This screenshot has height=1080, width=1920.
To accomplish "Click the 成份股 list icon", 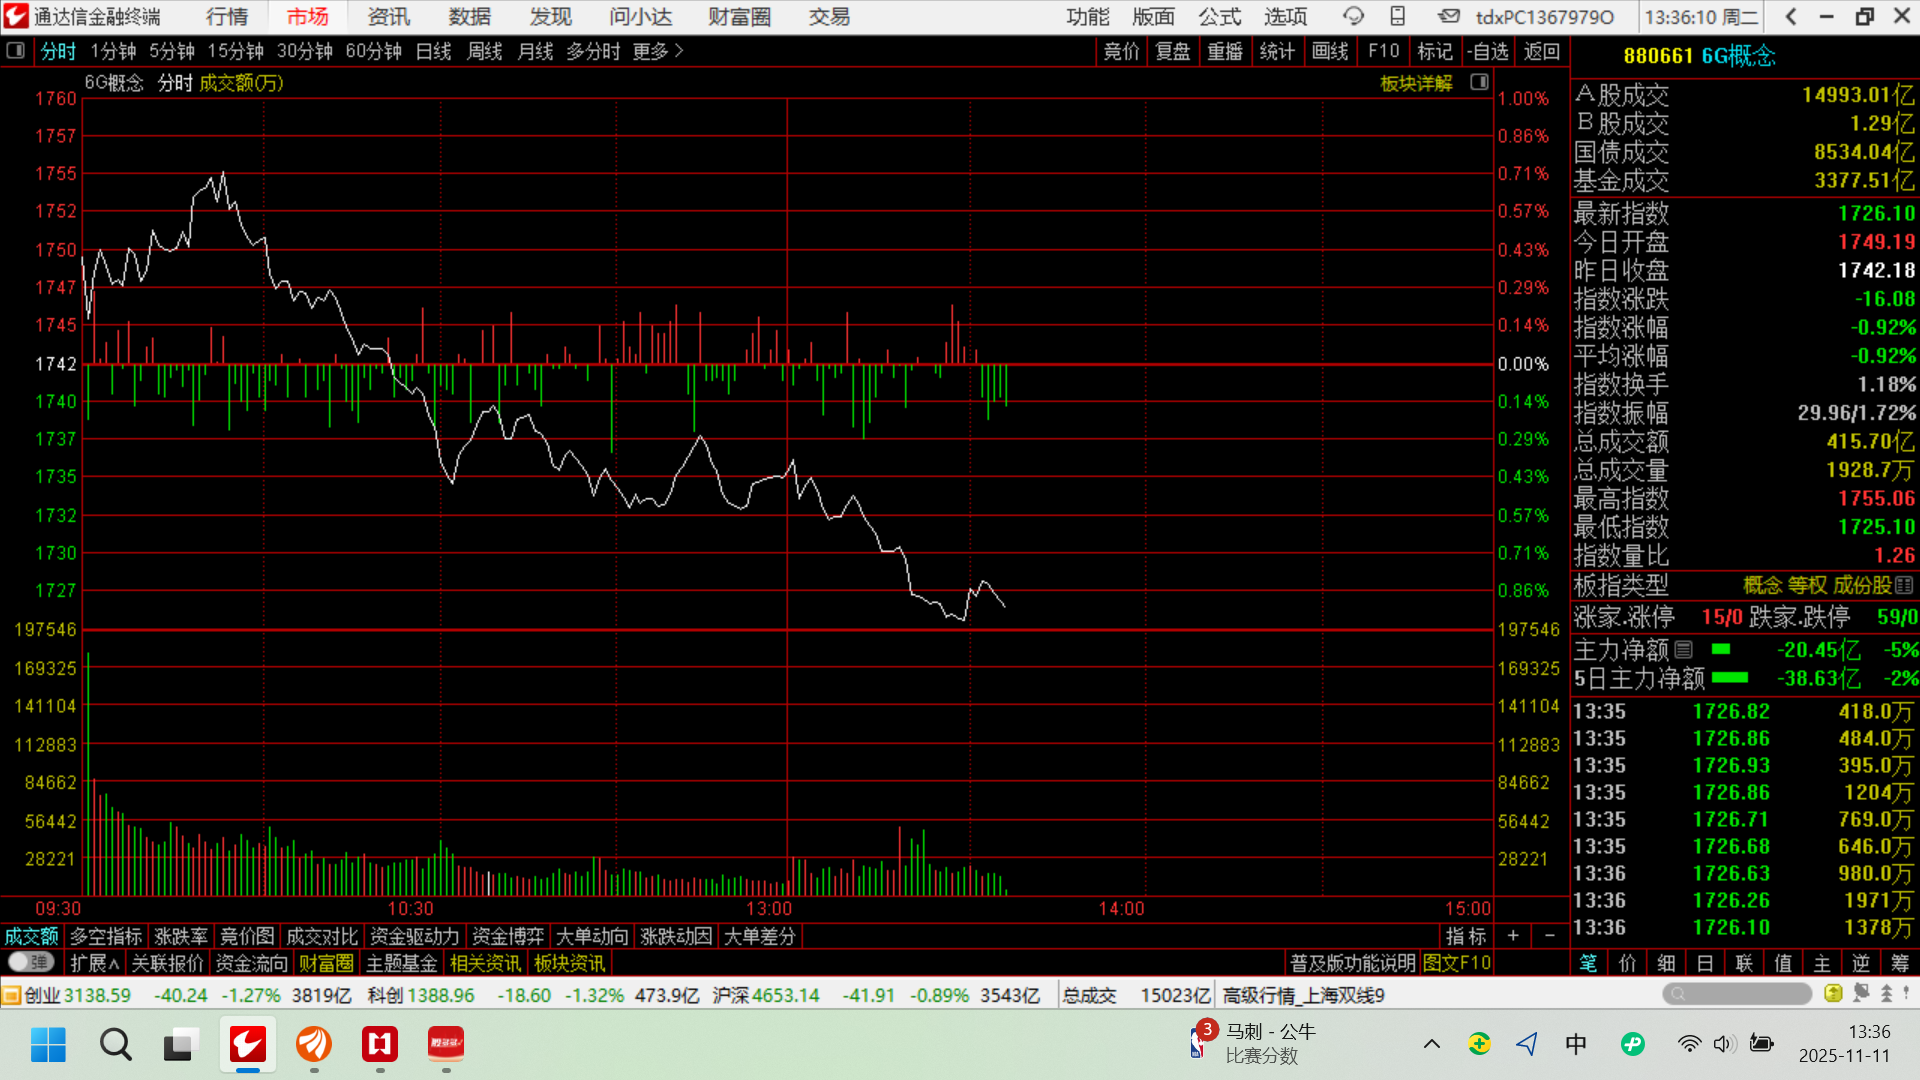I will click(x=1904, y=585).
